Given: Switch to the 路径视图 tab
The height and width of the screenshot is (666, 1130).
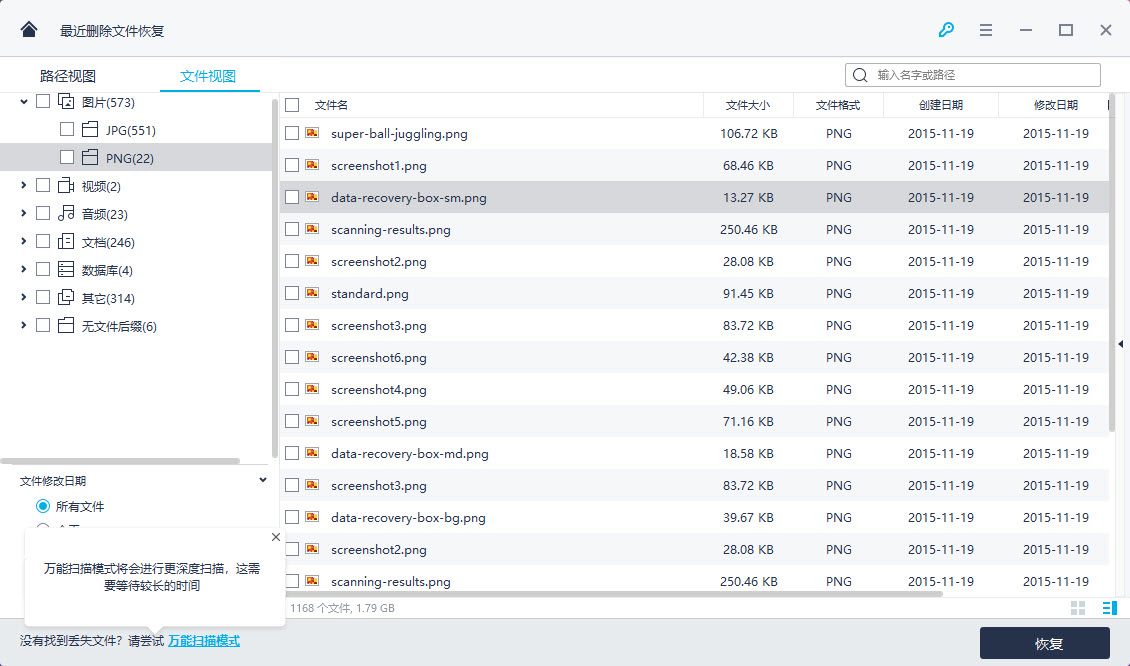Looking at the screenshot, I should coord(68,76).
